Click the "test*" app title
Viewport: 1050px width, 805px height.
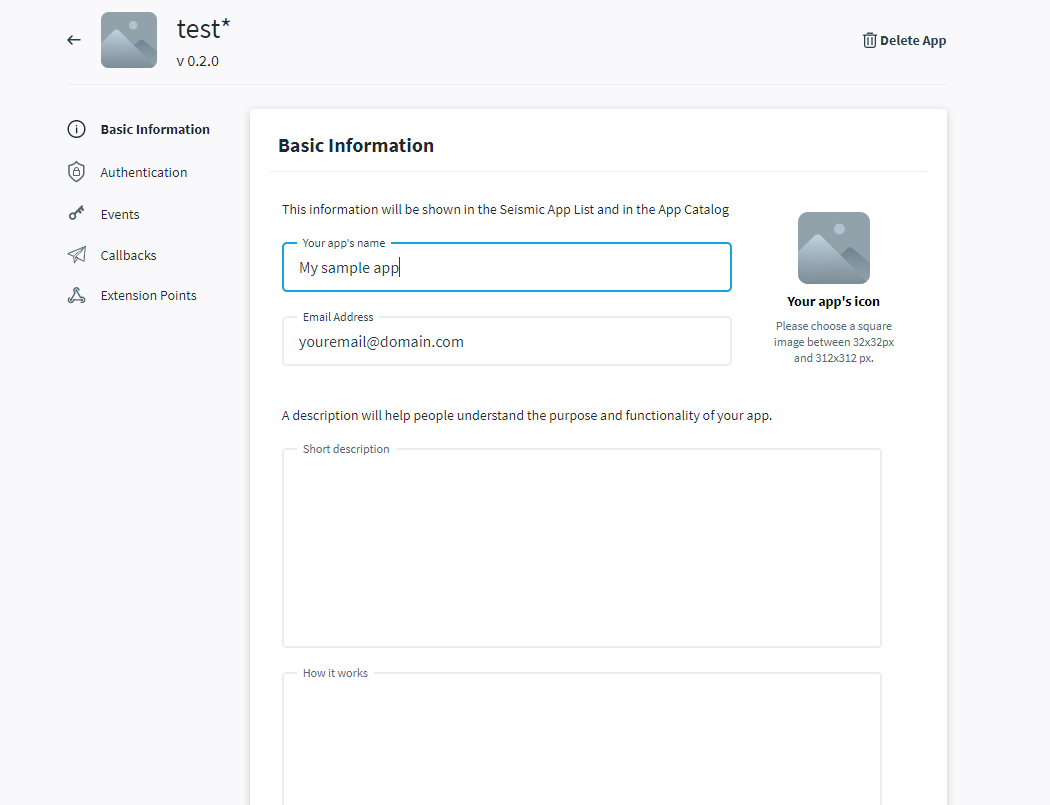[x=204, y=29]
